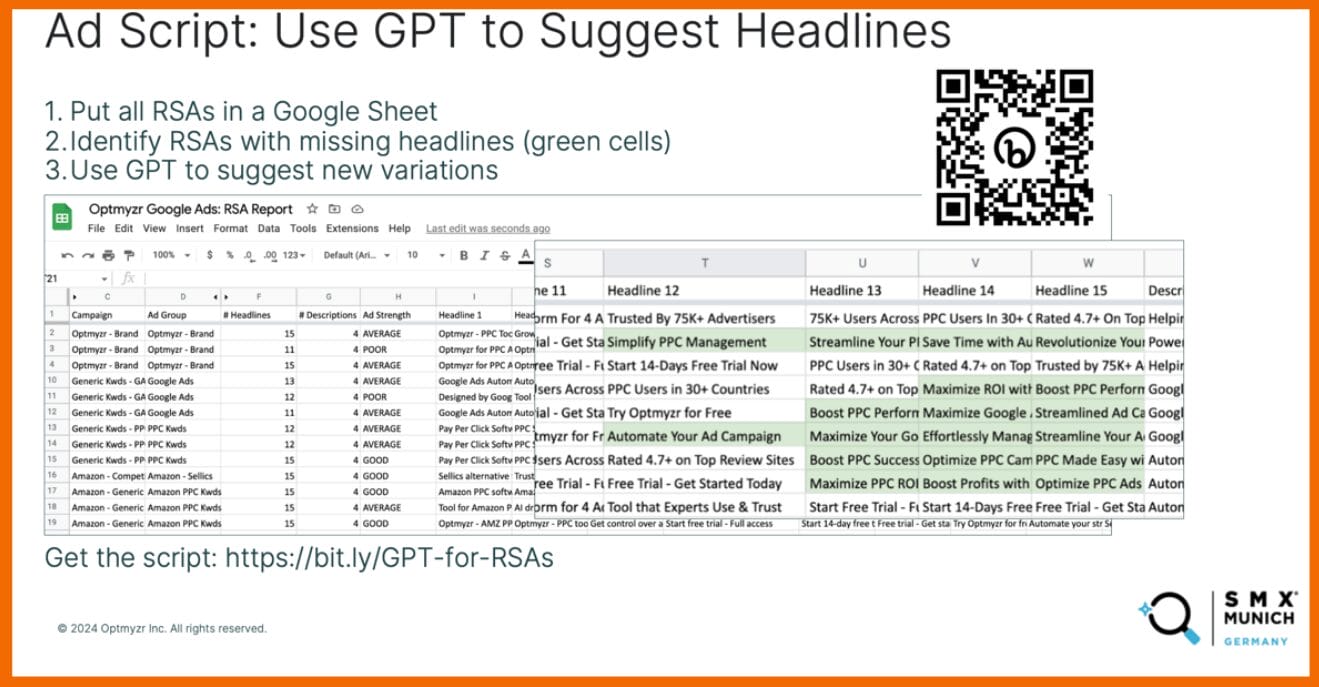Open the Extensions menu
This screenshot has width=1319, height=687.
352,229
